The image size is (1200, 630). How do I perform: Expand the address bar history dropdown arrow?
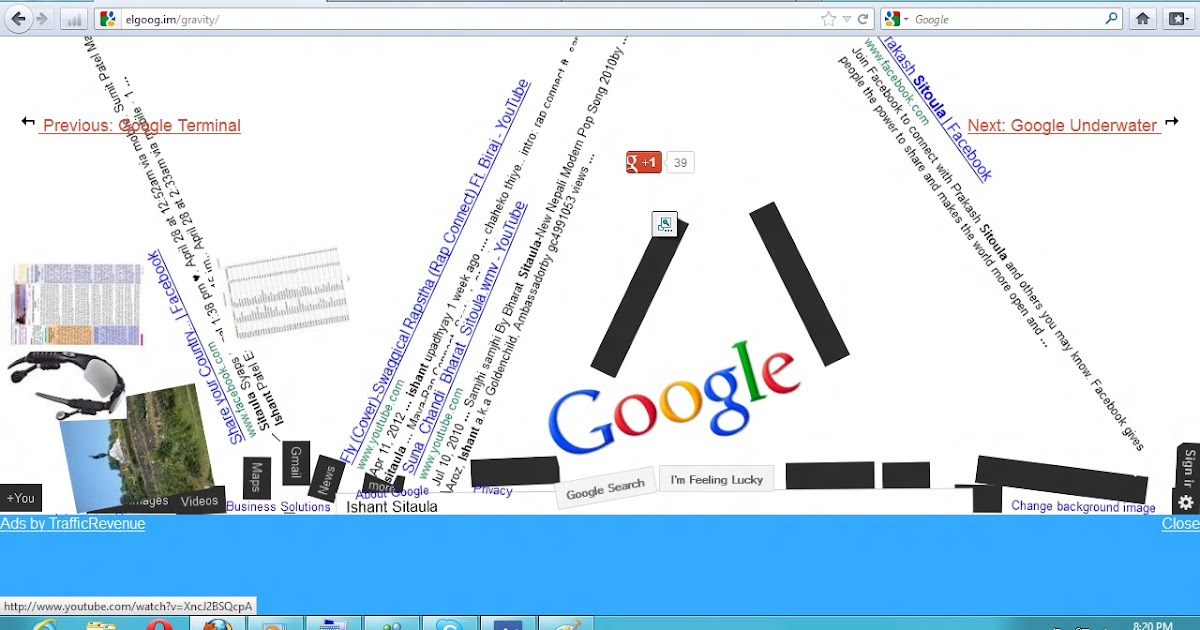pos(846,19)
